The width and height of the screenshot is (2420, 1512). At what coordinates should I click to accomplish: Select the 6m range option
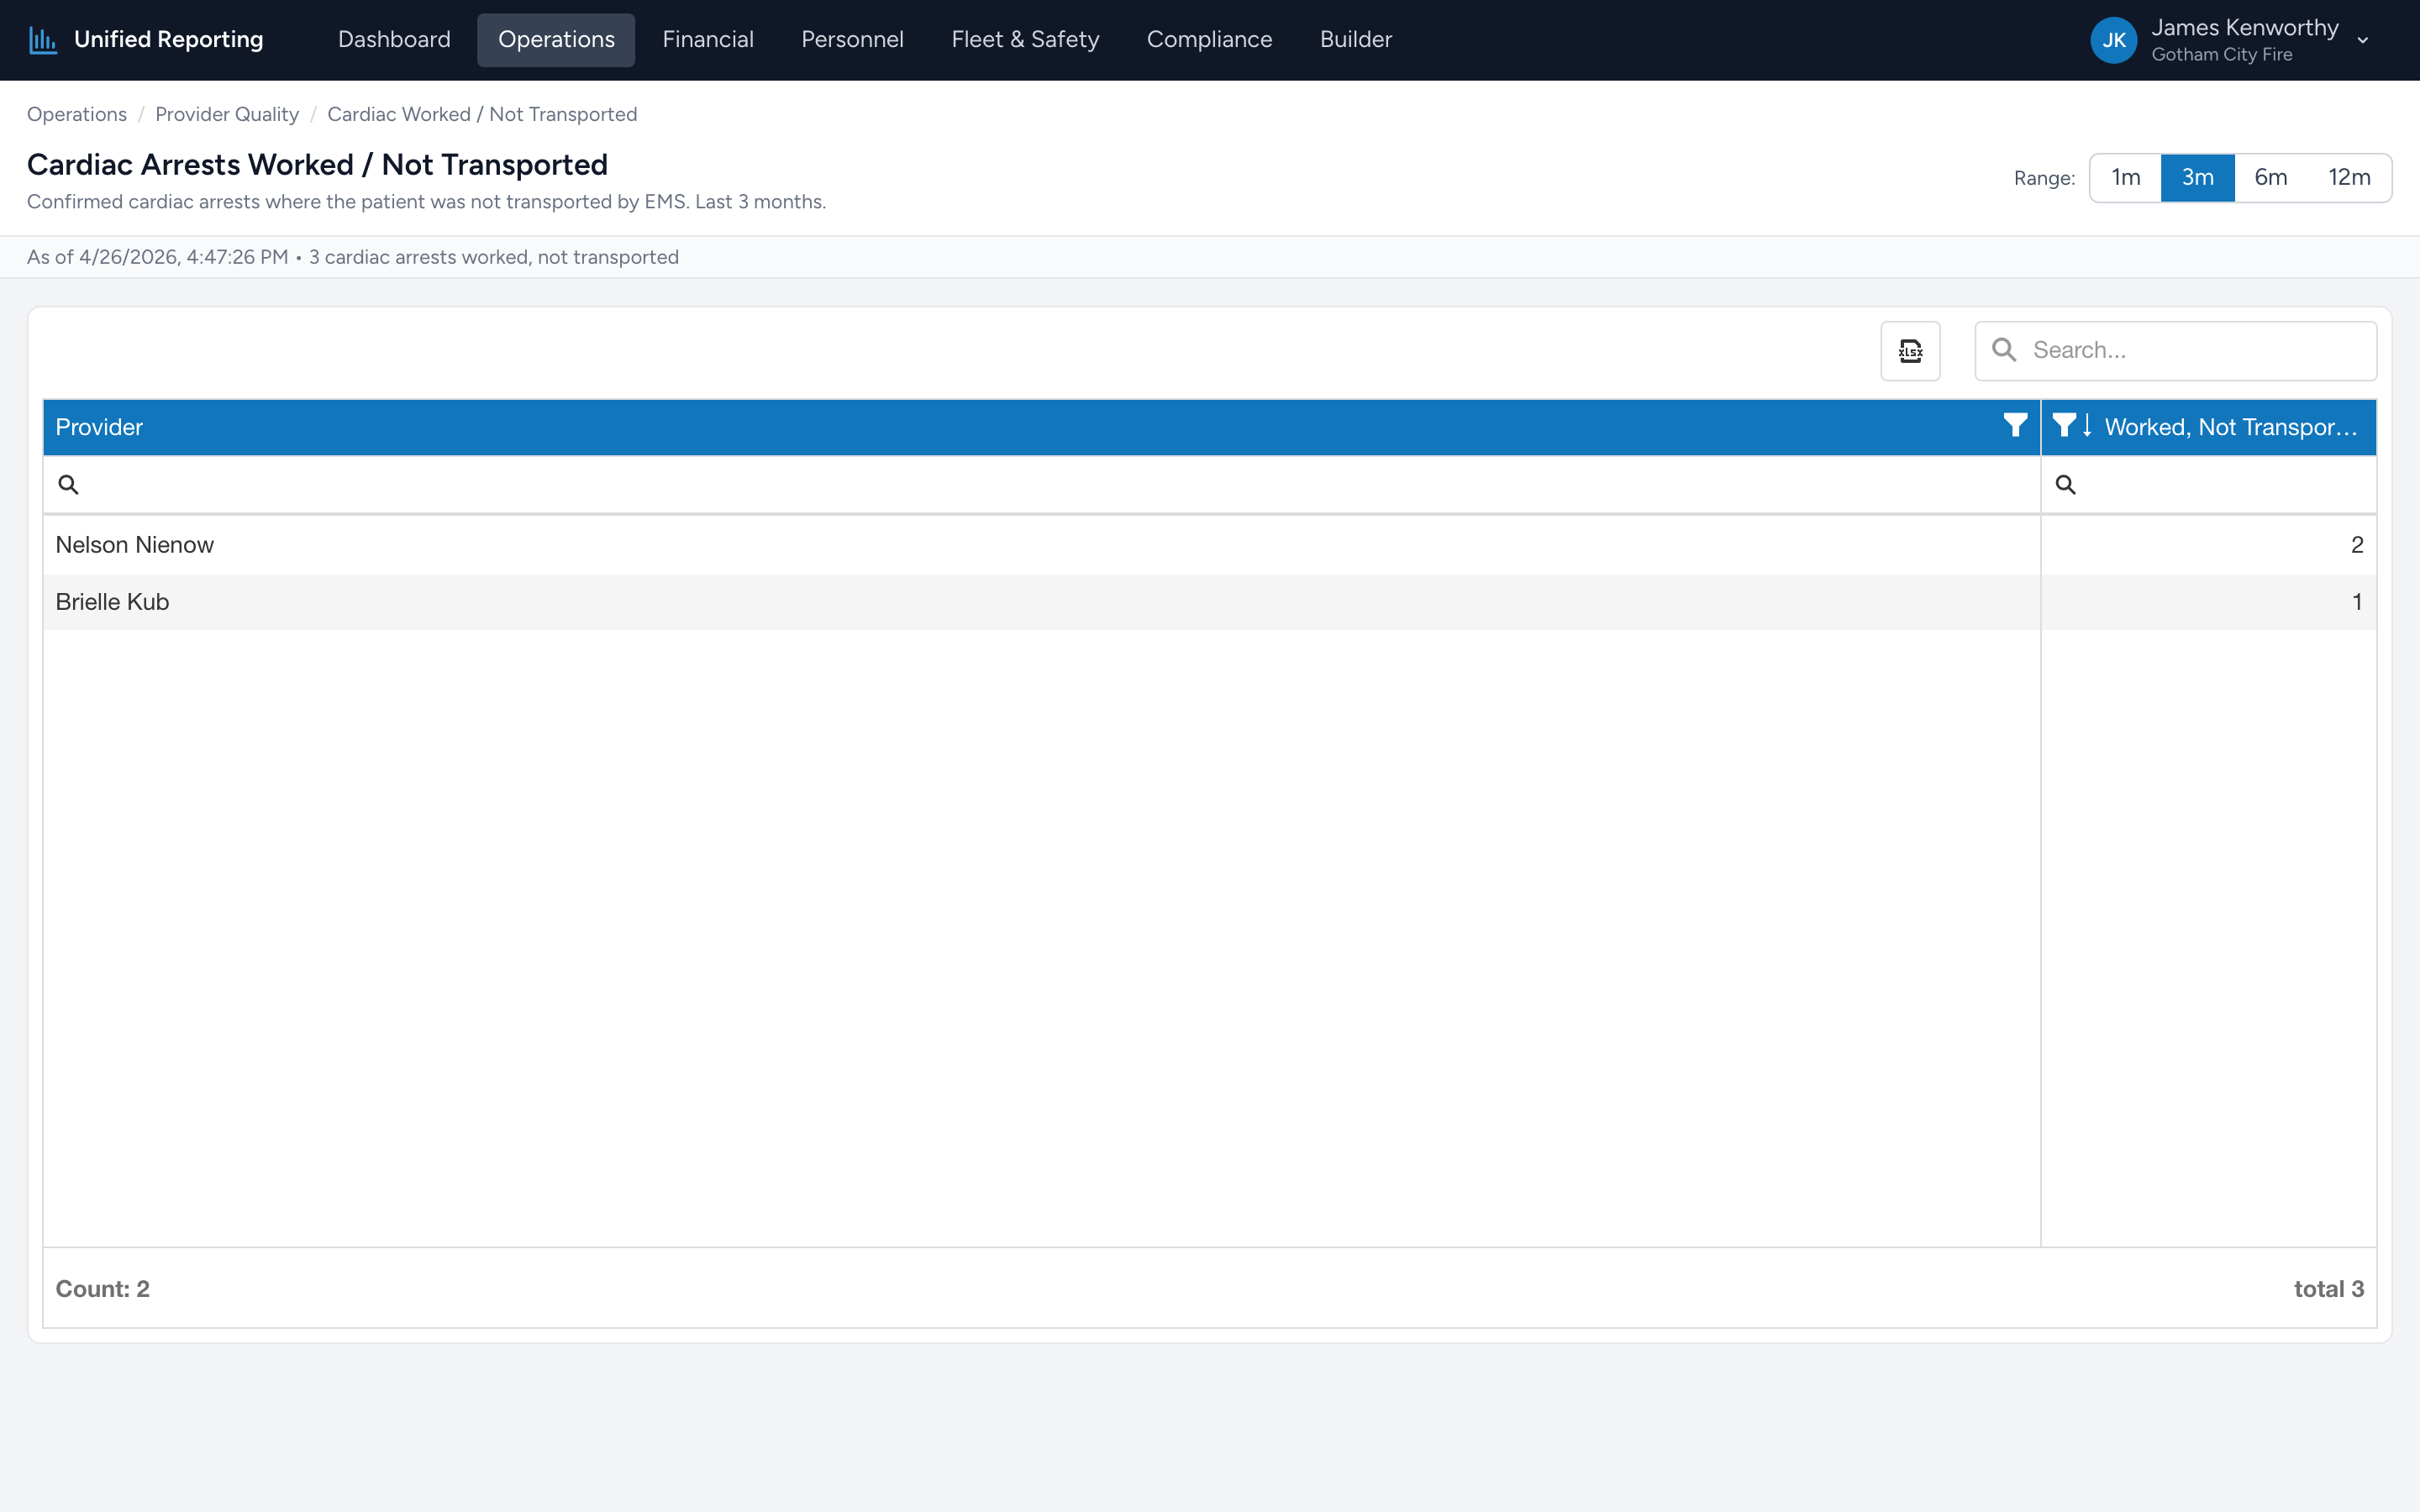(2270, 178)
